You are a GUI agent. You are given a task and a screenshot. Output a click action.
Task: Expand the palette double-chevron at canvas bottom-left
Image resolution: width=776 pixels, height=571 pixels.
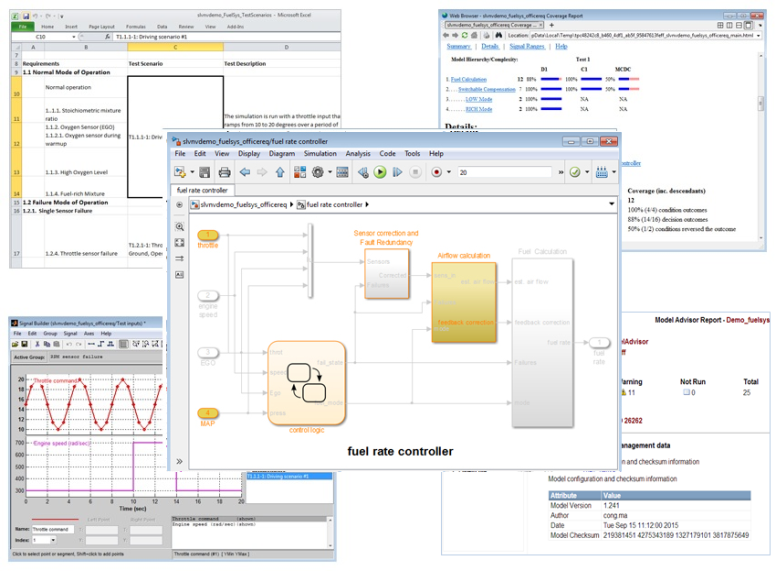[179, 462]
